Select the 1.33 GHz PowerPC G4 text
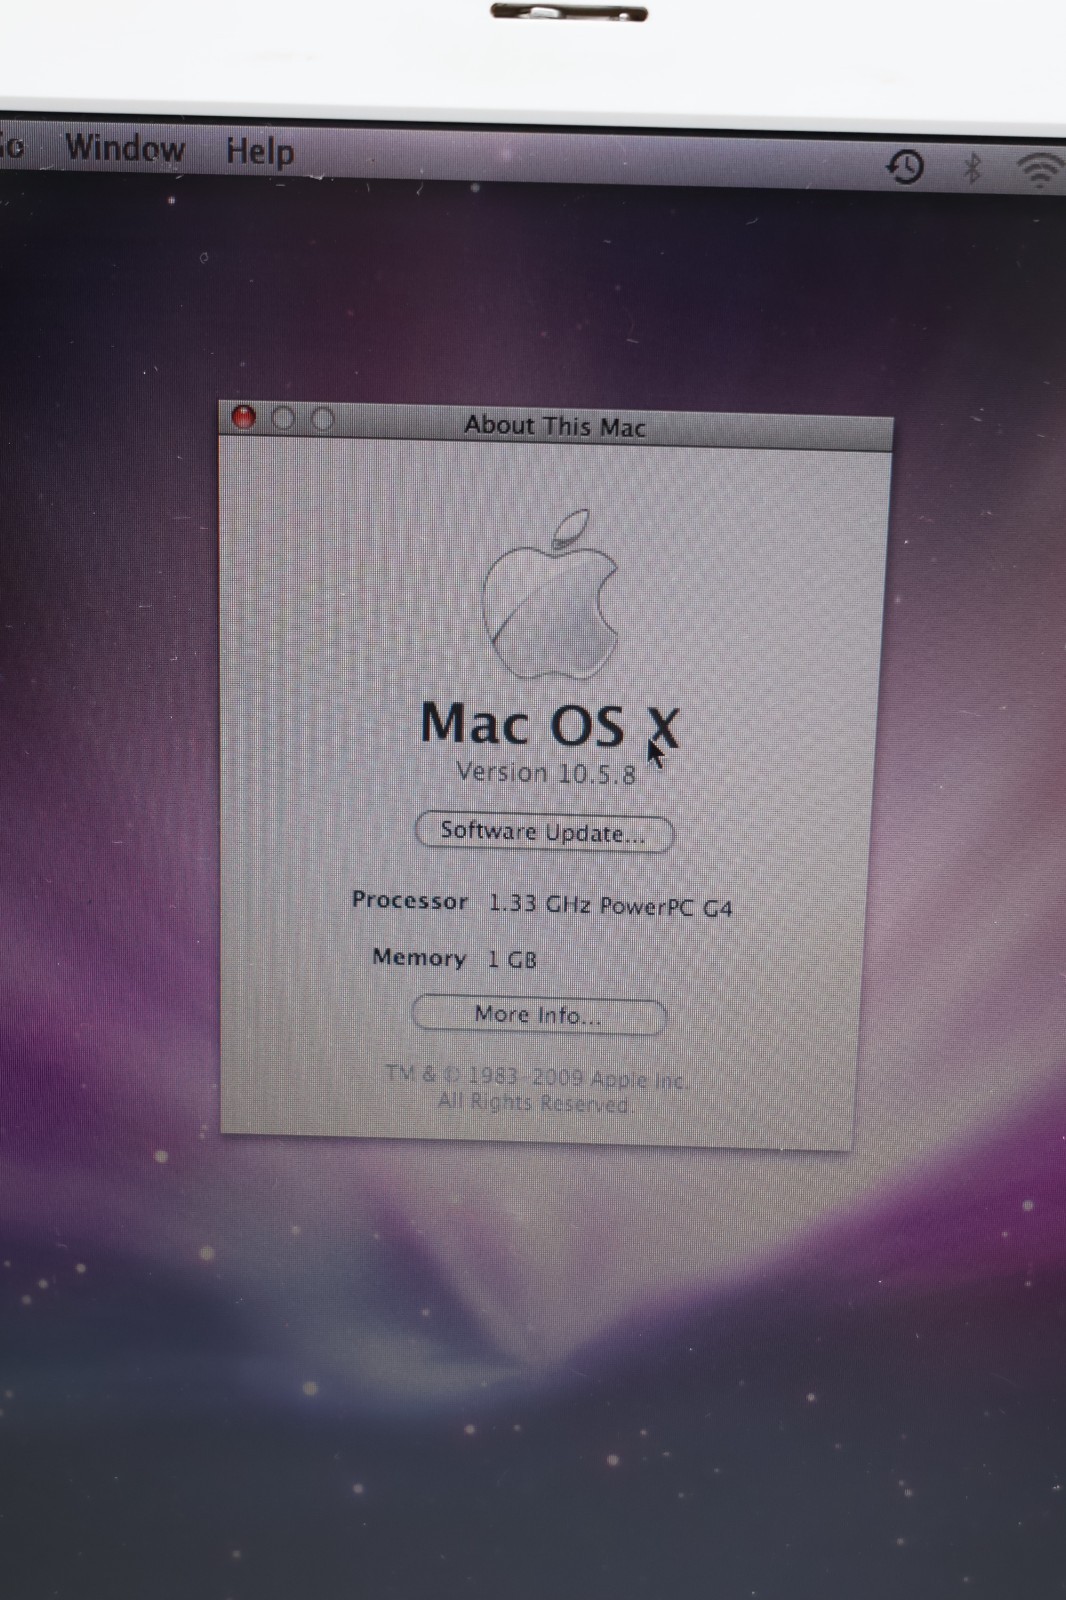The height and width of the screenshot is (1600, 1066). (610, 906)
